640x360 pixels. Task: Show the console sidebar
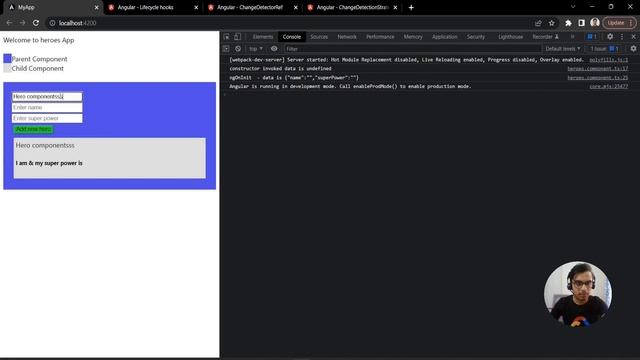click(226, 49)
